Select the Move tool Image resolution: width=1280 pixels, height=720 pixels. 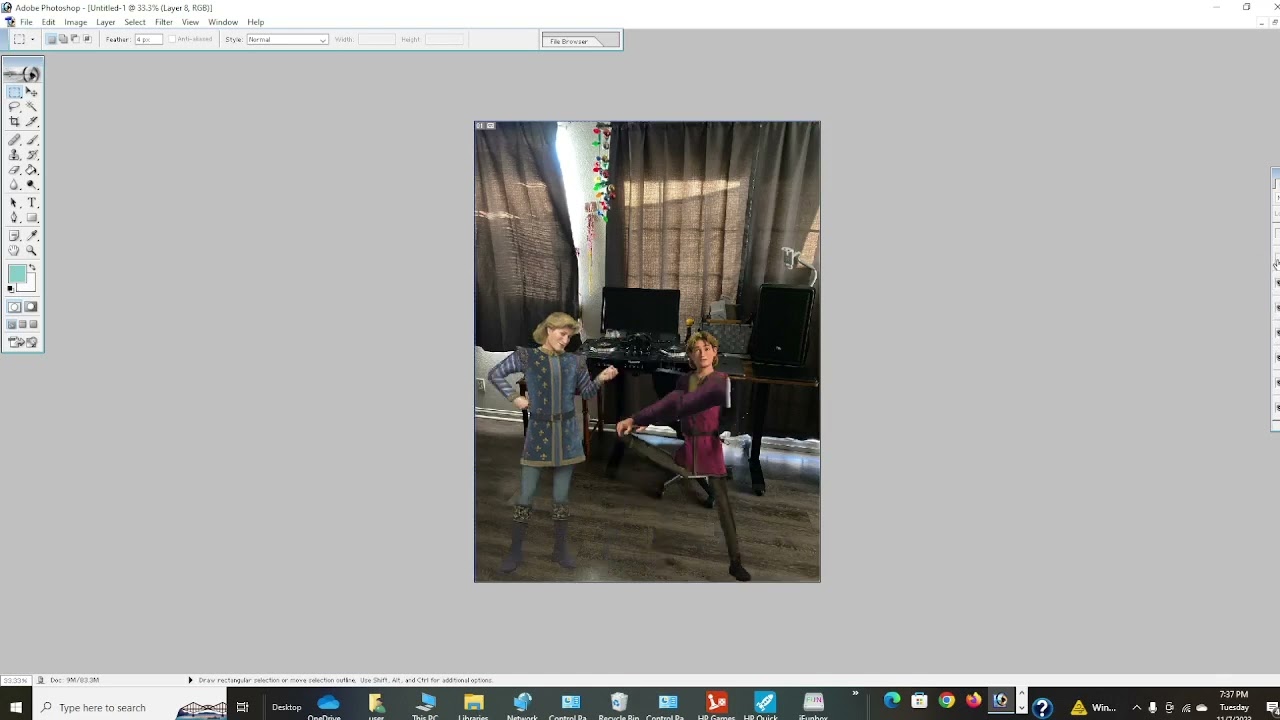(x=31, y=91)
